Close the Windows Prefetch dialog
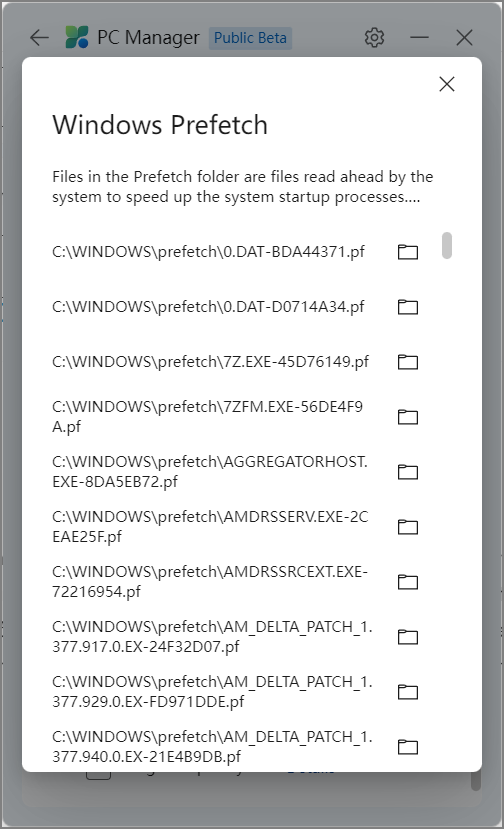Screen dimensions: 504x829 [x=447, y=84]
